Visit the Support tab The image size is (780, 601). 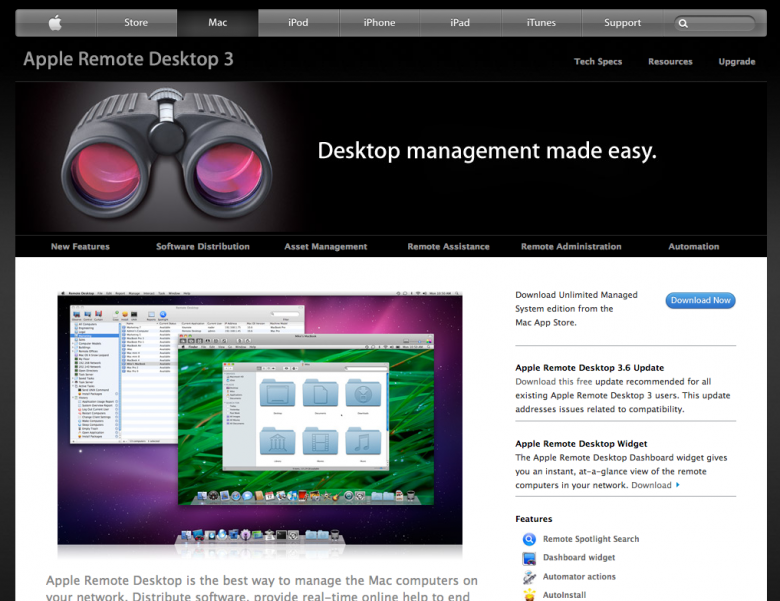(622, 23)
